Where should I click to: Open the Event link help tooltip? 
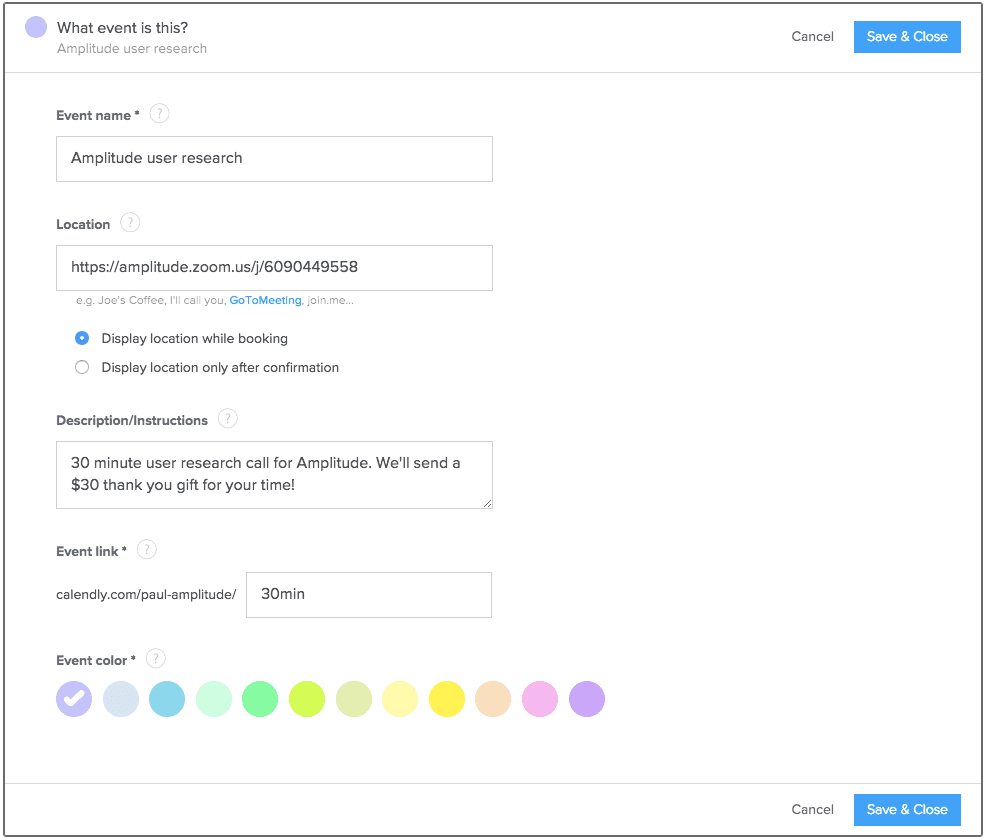pos(146,549)
